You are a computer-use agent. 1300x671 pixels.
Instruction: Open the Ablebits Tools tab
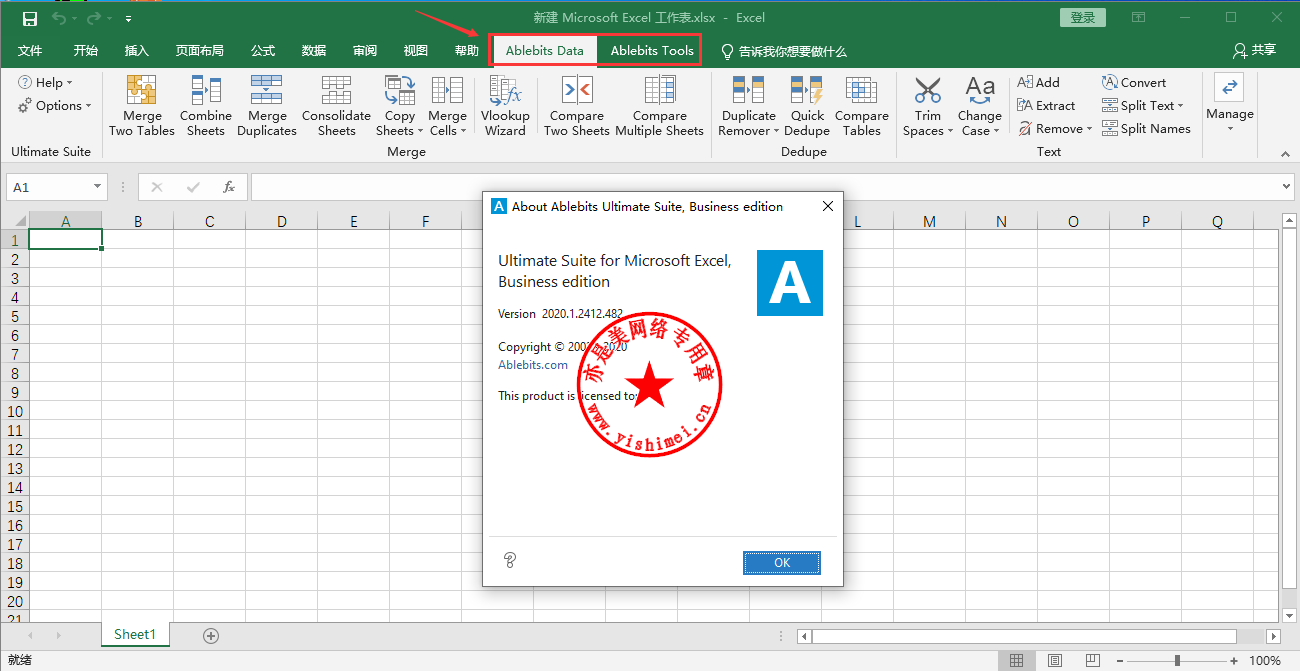(652, 51)
